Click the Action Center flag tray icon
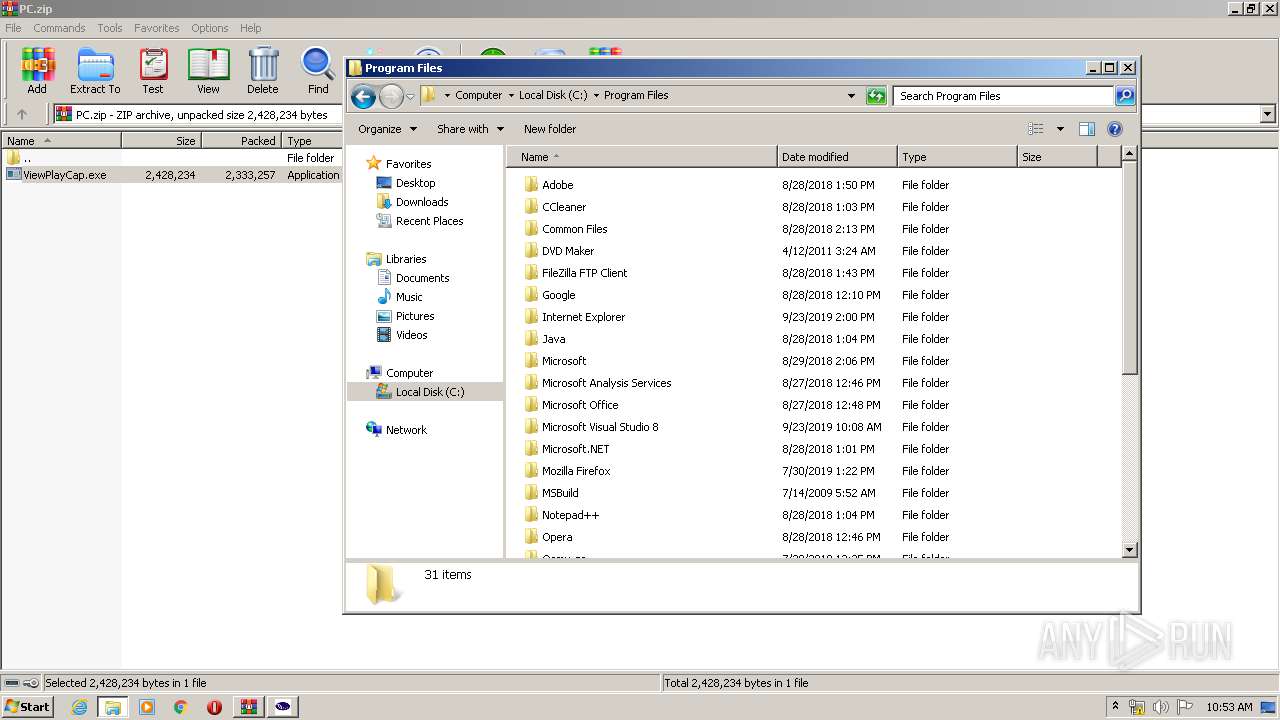Image resolution: width=1280 pixels, height=720 pixels. [x=1185, y=707]
